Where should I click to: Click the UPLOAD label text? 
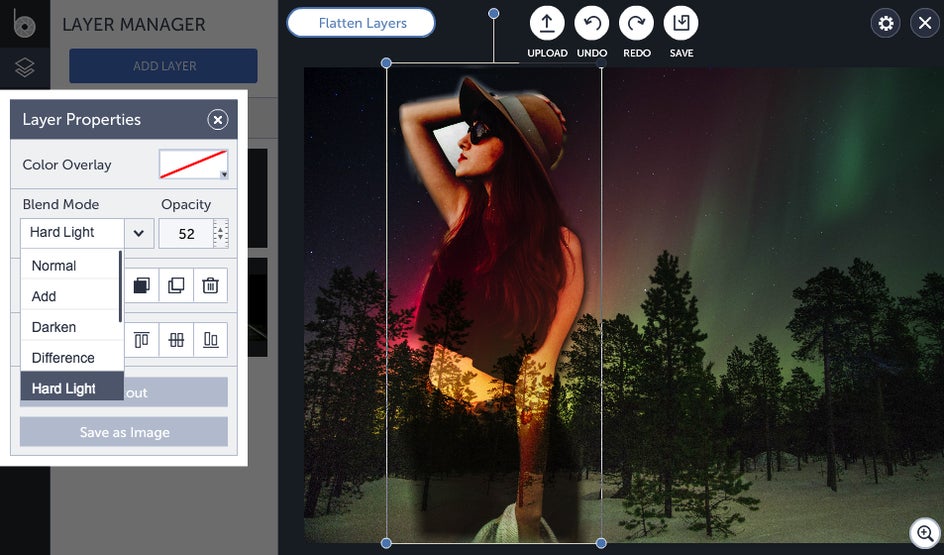[x=547, y=53]
